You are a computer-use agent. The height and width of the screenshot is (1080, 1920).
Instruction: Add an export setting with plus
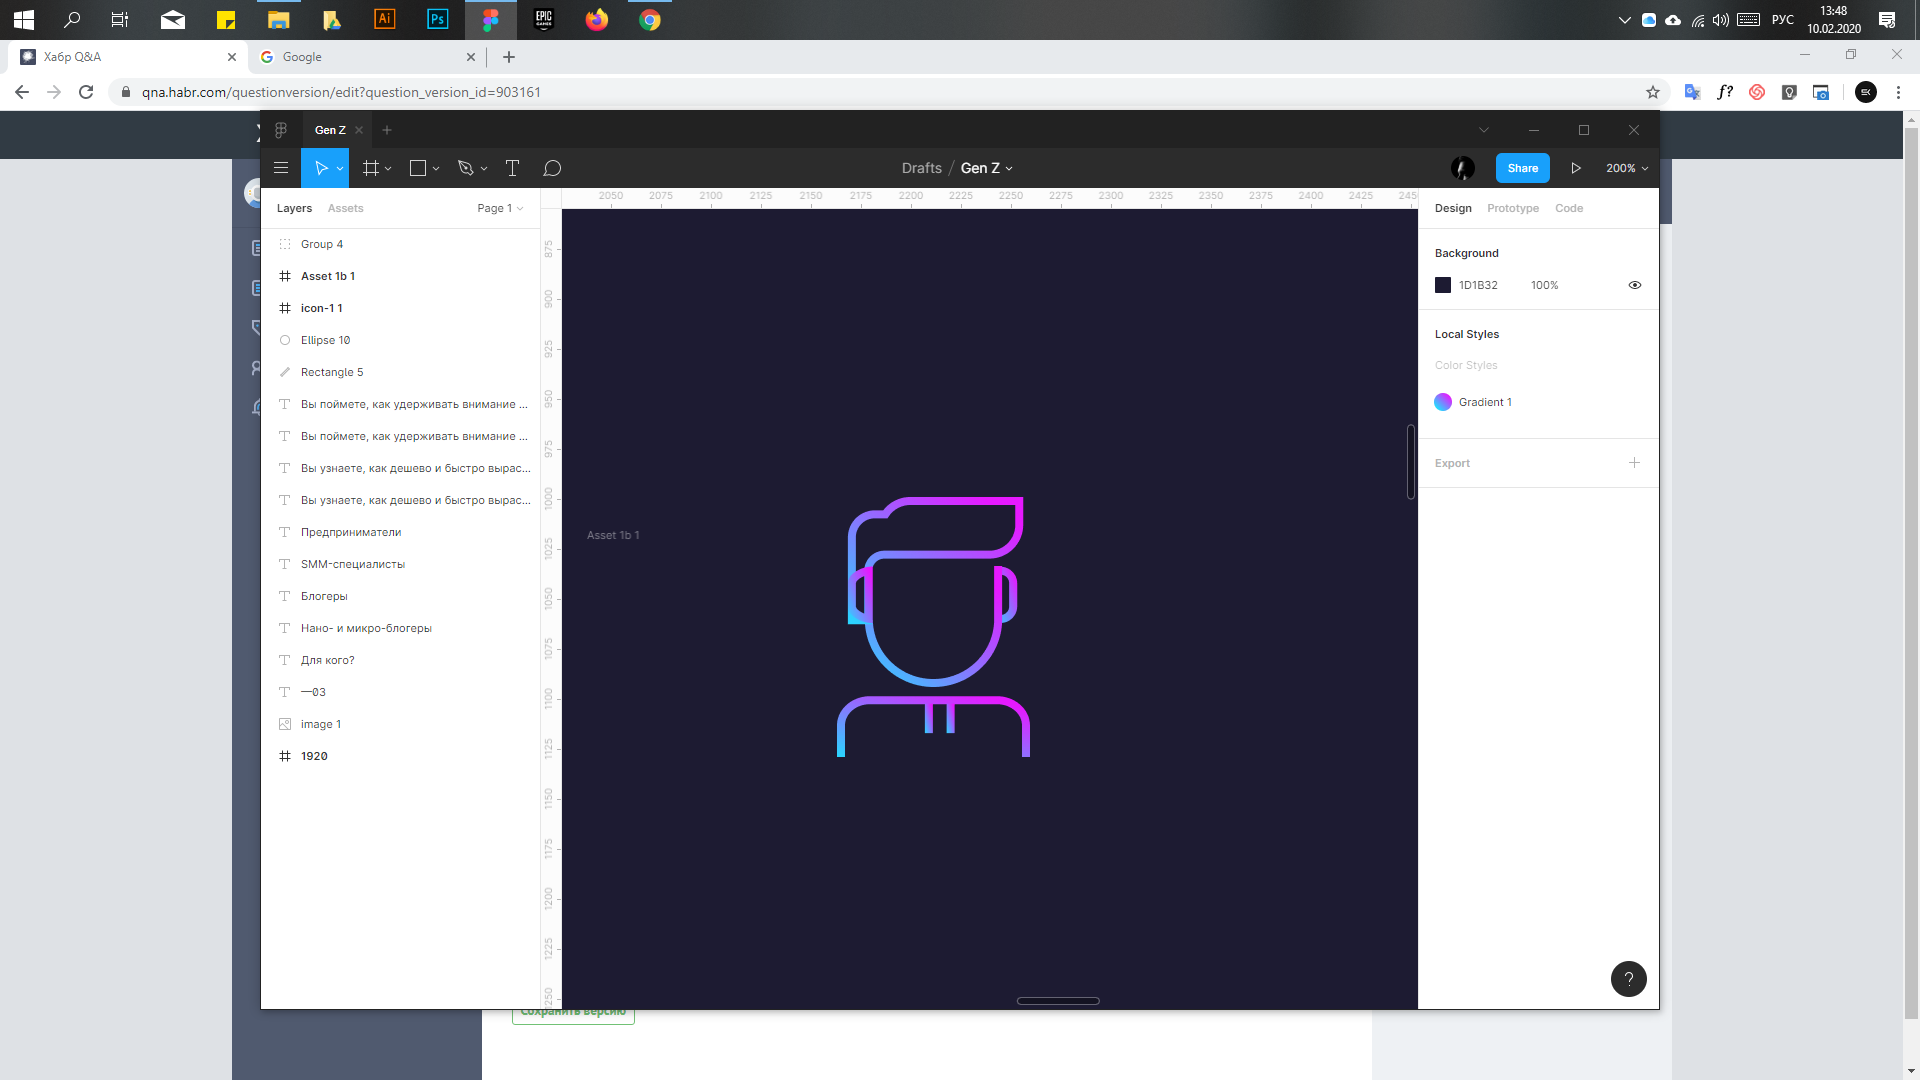click(1634, 463)
